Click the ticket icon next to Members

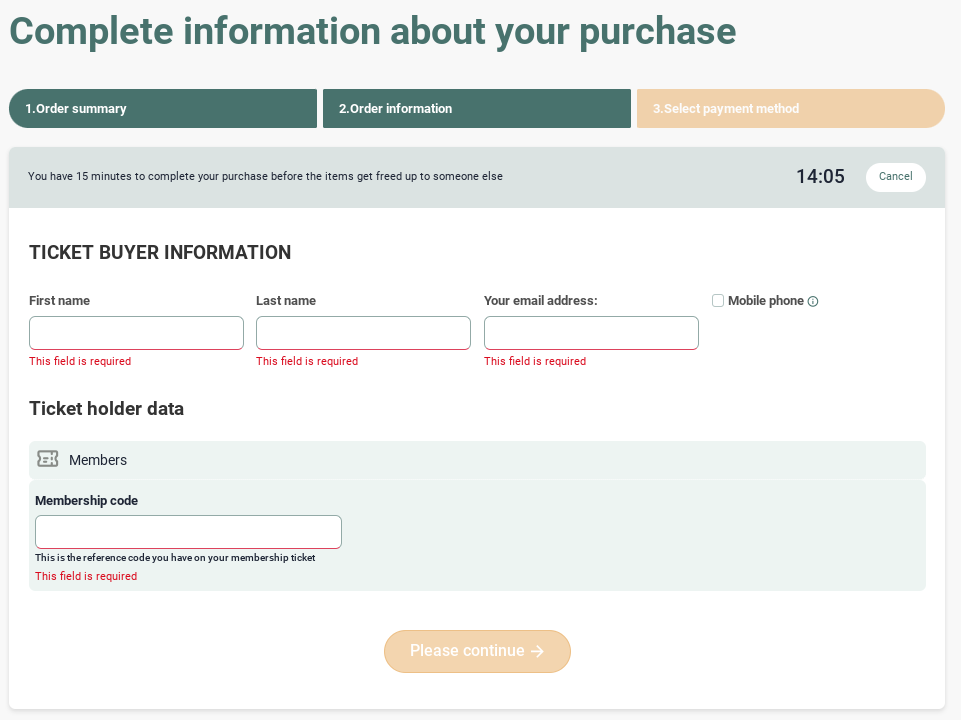(x=47, y=459)
